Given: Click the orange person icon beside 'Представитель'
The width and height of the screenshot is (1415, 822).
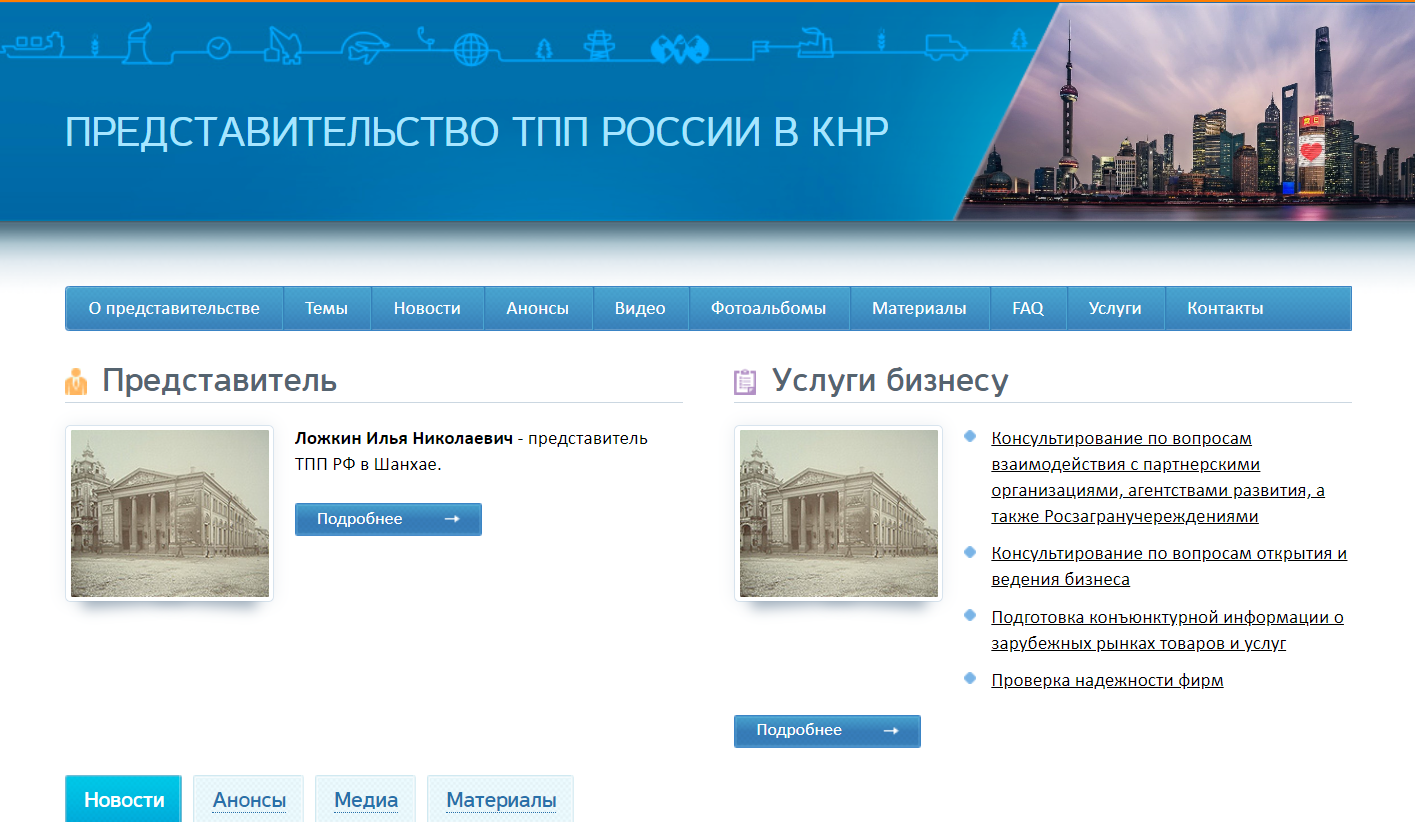Looking at the screenshot, I should 76,382.
